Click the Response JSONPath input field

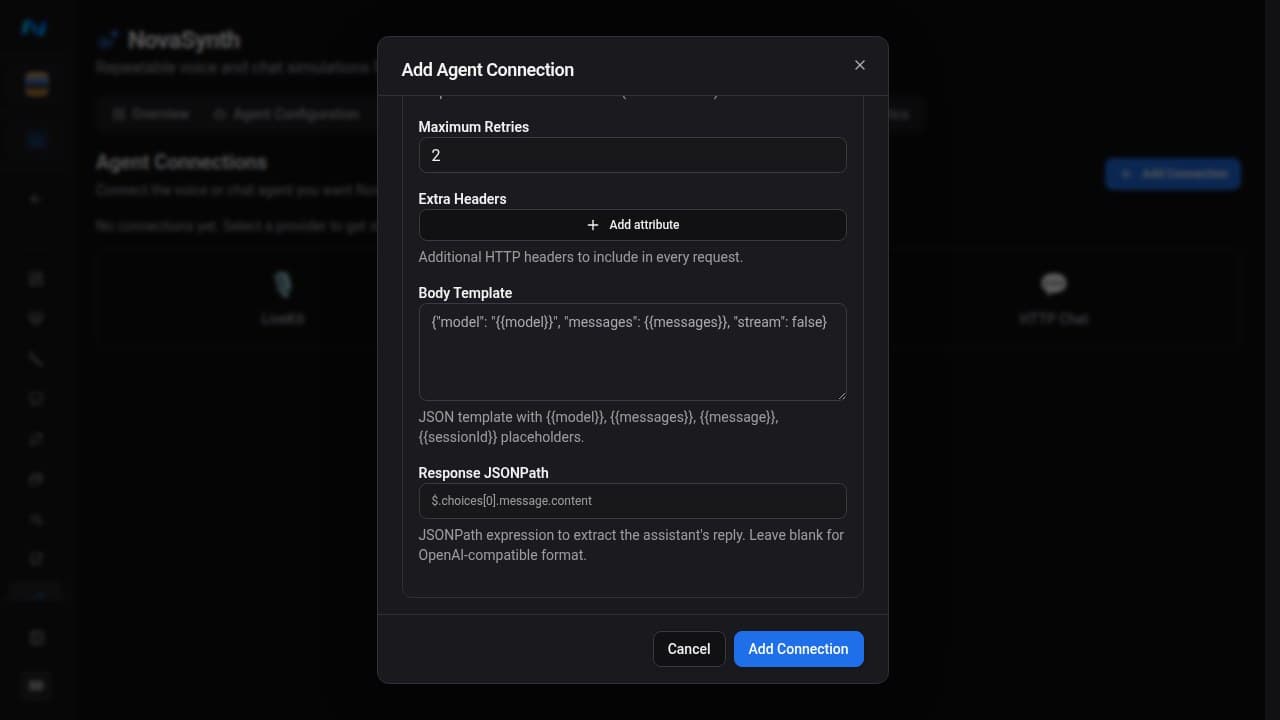(632, 501)
